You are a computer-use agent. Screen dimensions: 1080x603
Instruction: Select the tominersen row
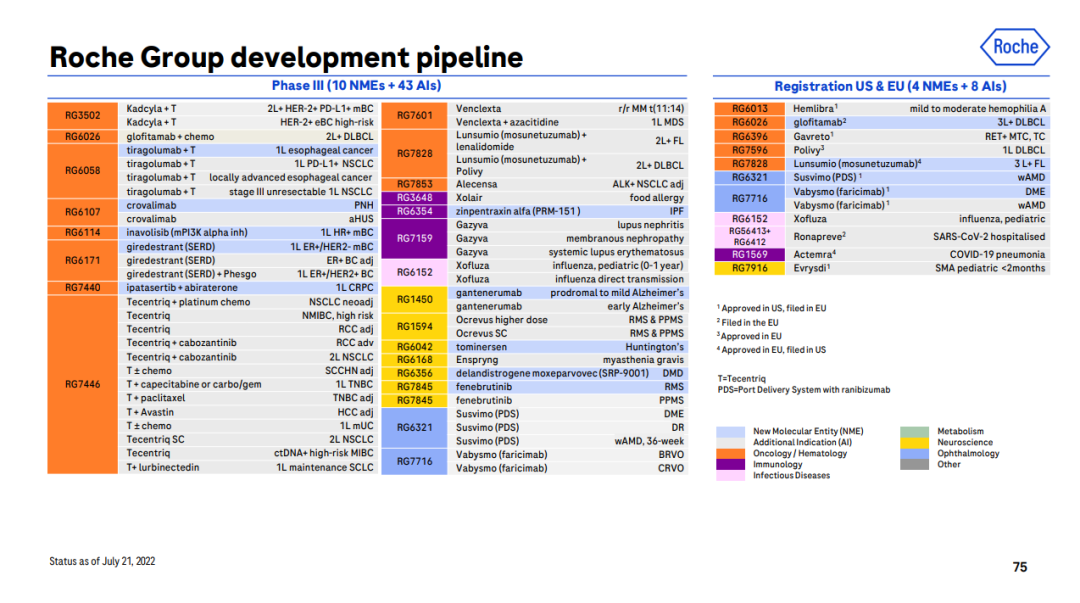569,347
